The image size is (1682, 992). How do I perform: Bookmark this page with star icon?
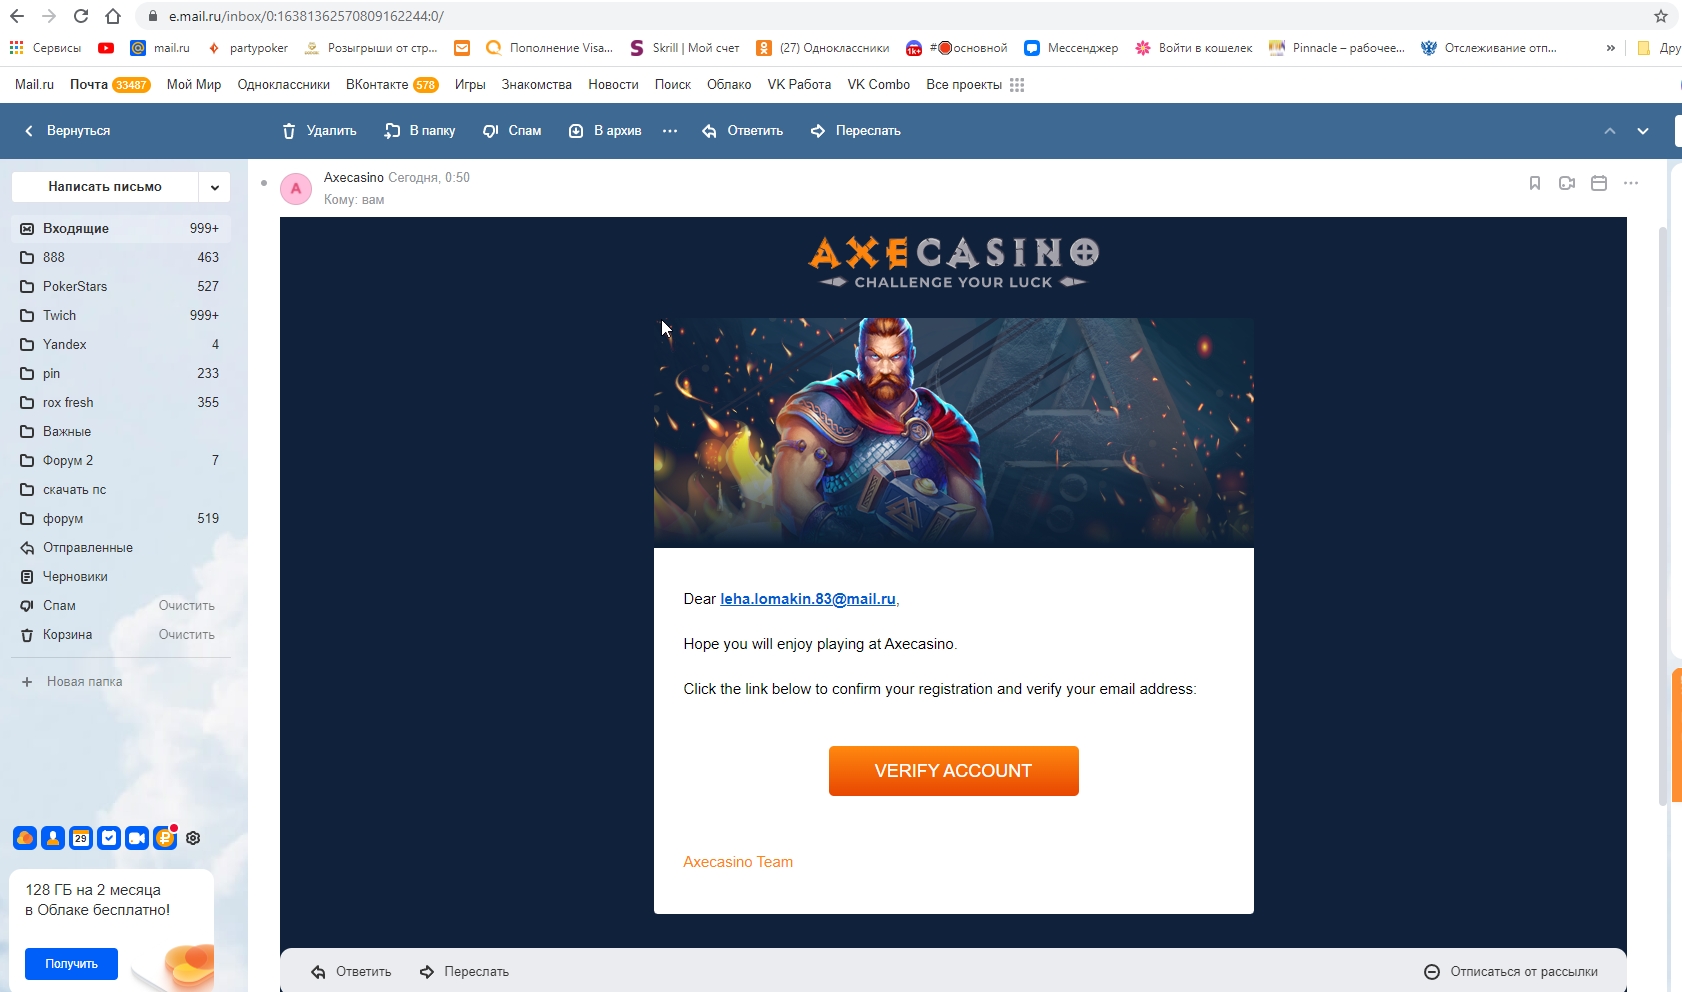click(1661, 16)
